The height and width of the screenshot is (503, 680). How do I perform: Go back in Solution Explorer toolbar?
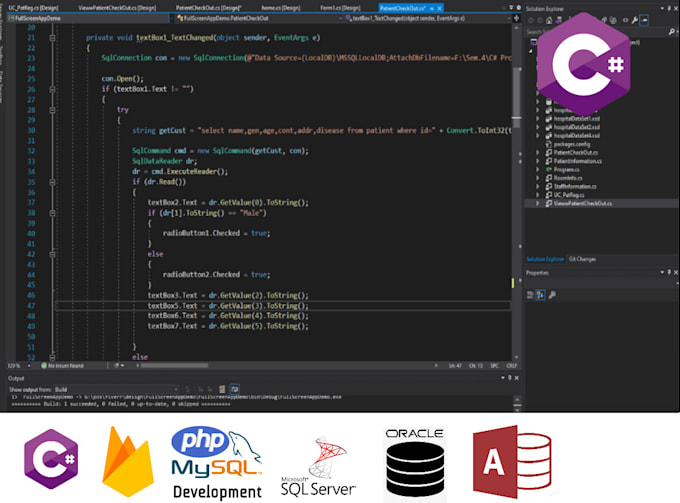coord(531,20)
